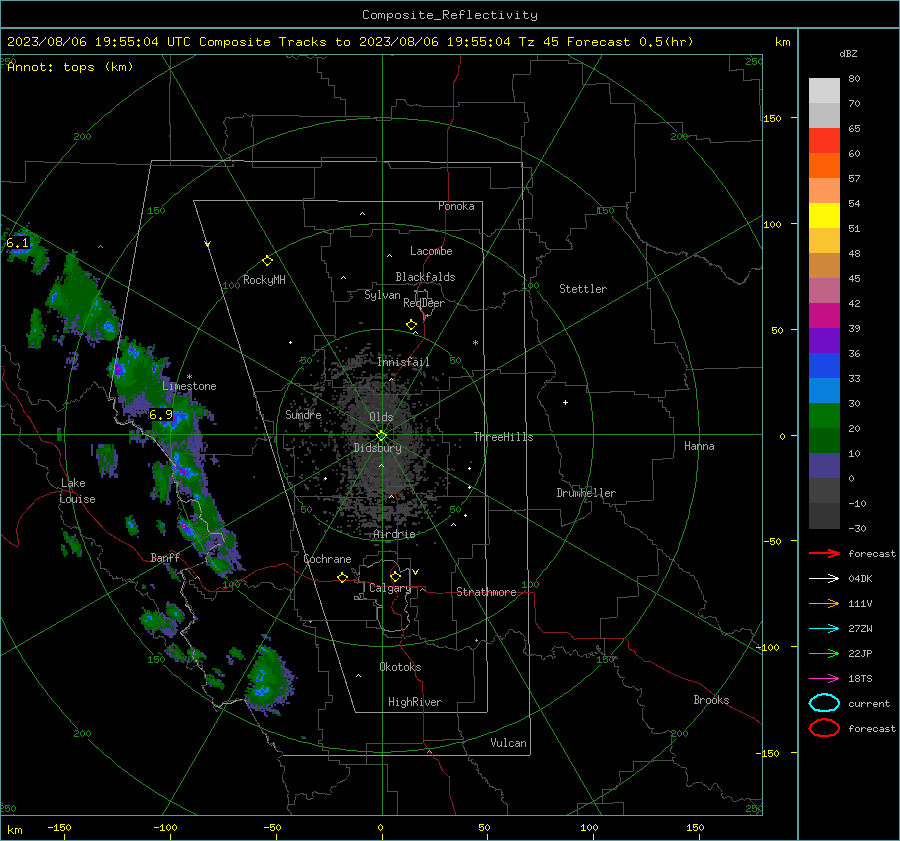Click the Annot: tops (km) label
Screen dimensions: 900x841
[70, 67]
